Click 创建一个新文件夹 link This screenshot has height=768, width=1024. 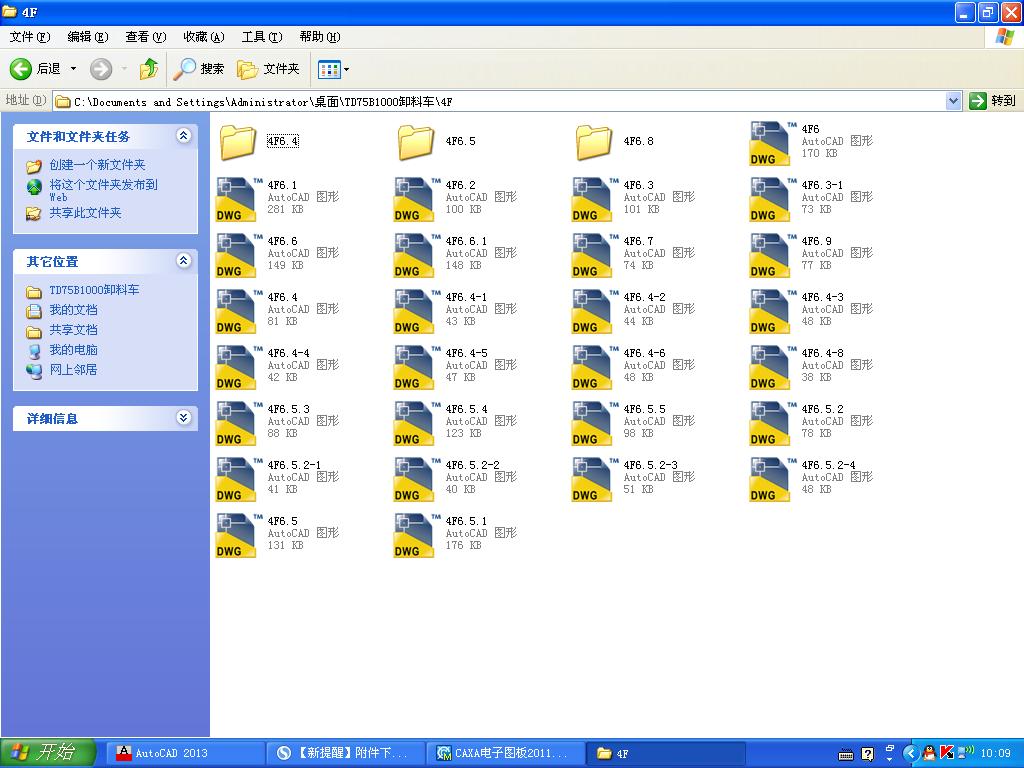click(x=97, y=165)
